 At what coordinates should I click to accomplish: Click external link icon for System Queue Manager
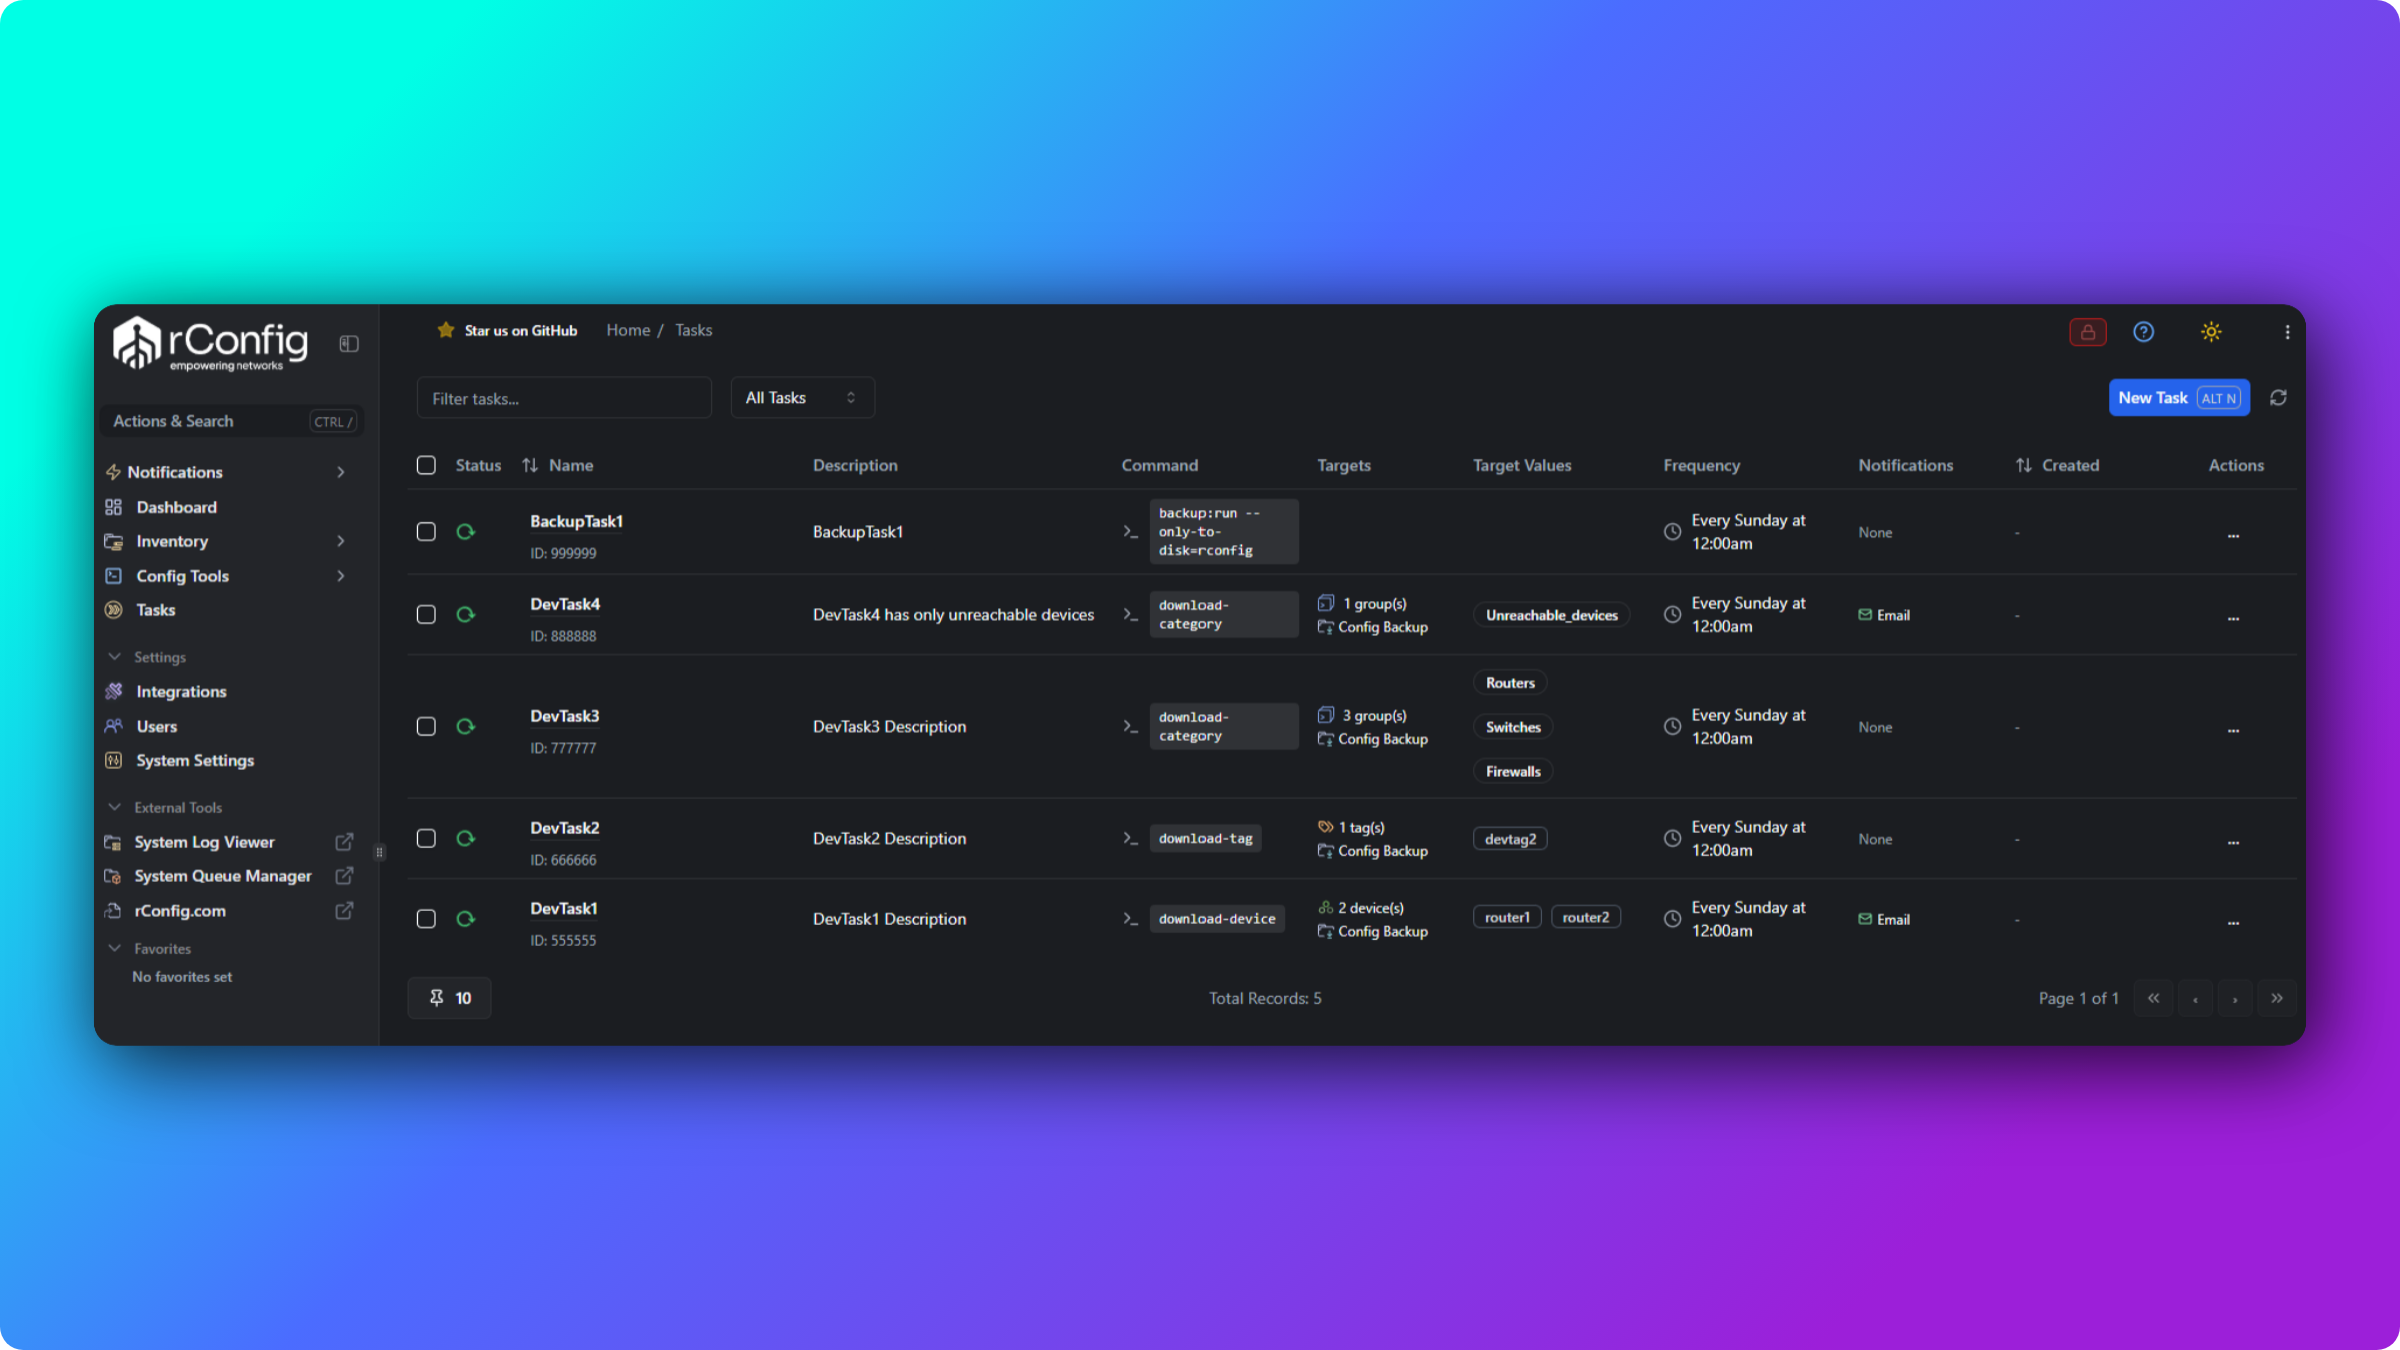[x=344, y=876]
